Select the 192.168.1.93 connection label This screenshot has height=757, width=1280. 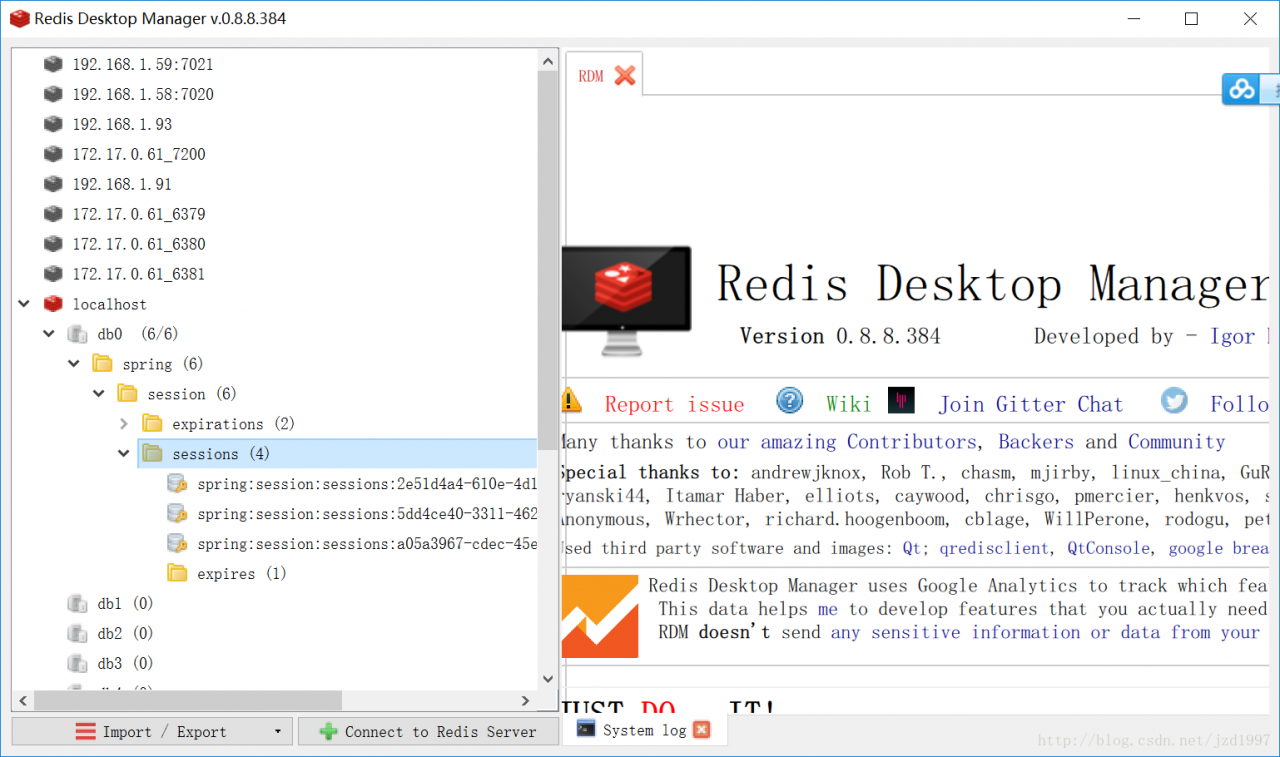click(122, 124)
